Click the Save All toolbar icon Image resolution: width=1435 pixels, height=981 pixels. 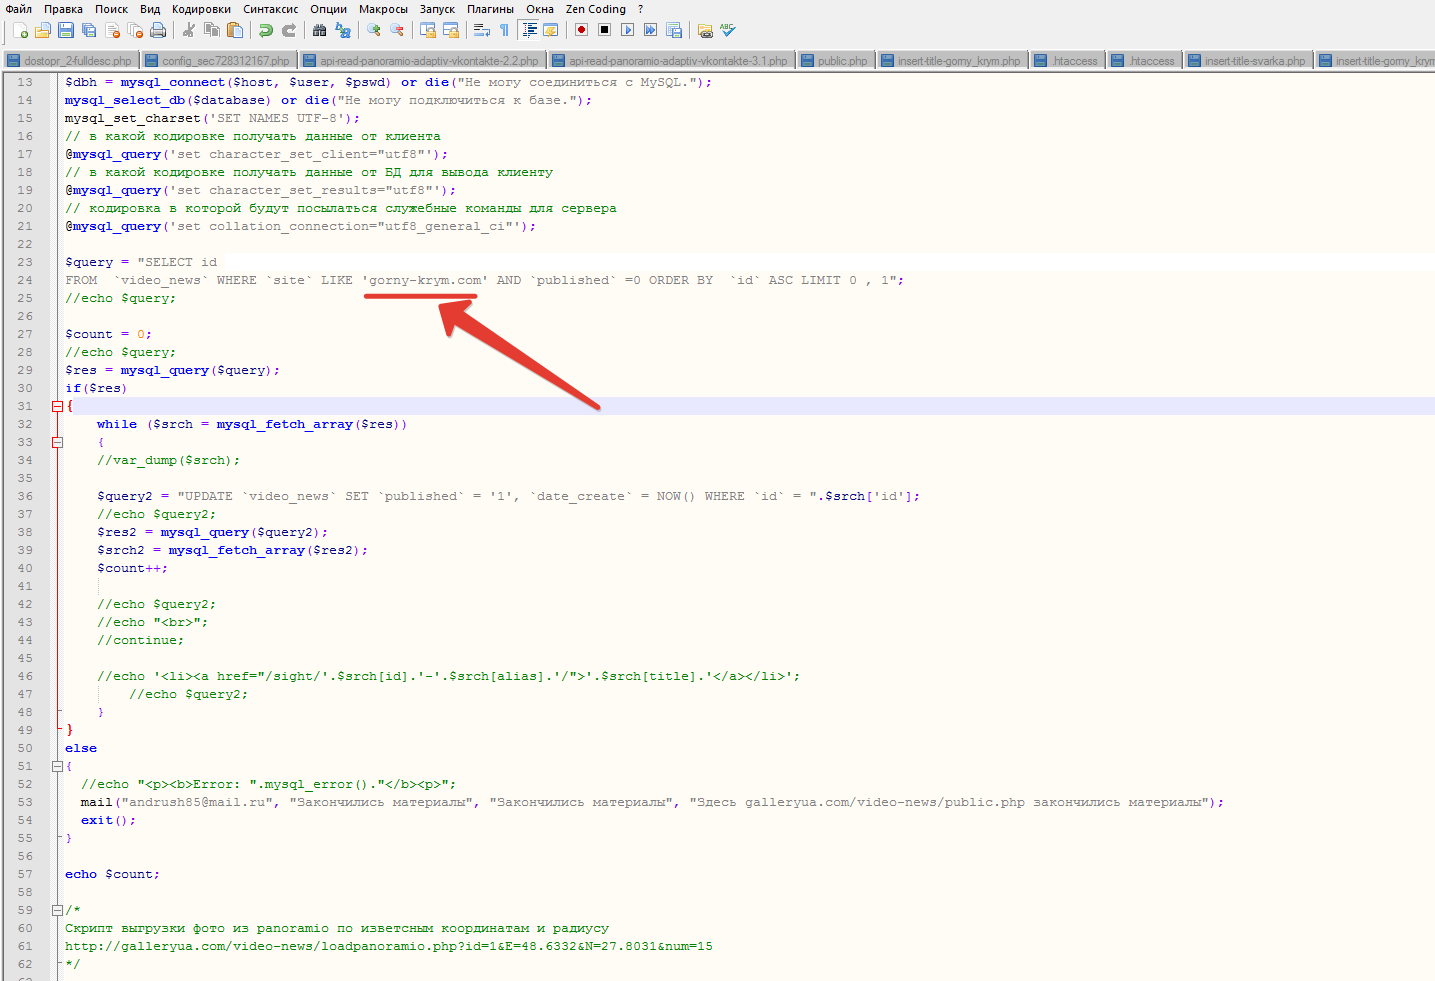(88, 30)
